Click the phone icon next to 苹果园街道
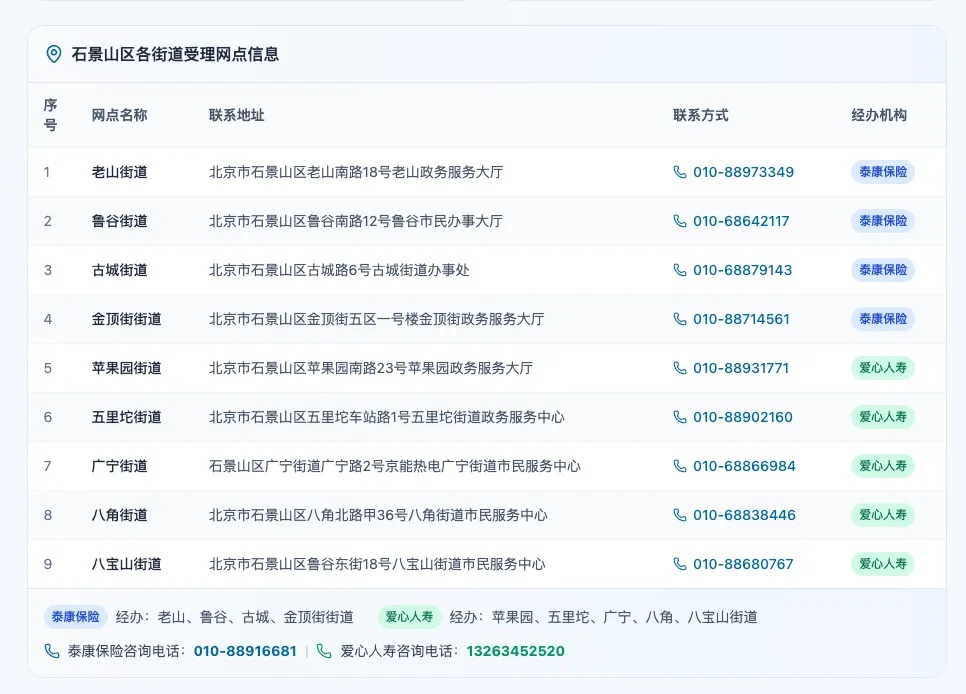Image resolution: width=966 pixels, height=694 pixels. click(x=680, y=368)
